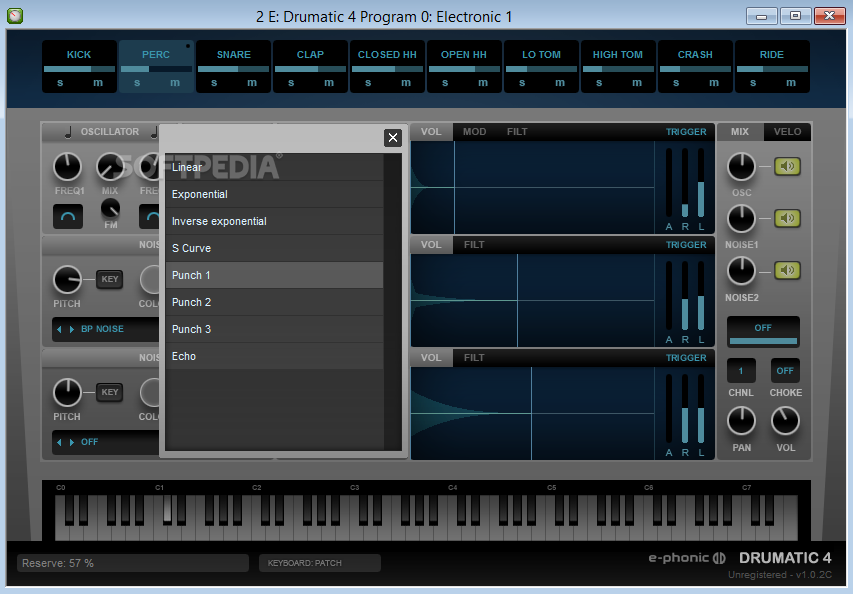The height and width of the screenshot is (594, 853).
Task: Click the FREQ1 oscillator knob
Action: [x=67, y=166]
